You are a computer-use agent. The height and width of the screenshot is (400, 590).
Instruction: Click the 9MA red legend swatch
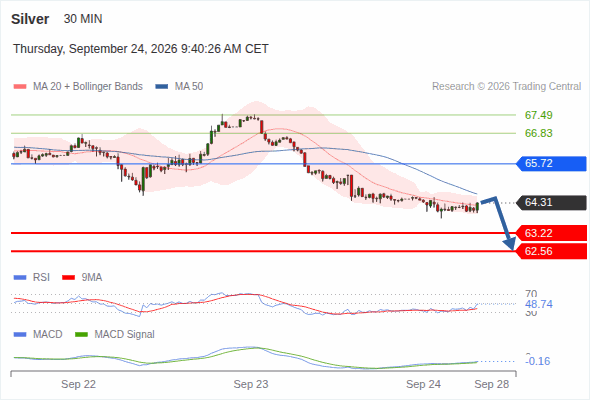click(68, 278)
